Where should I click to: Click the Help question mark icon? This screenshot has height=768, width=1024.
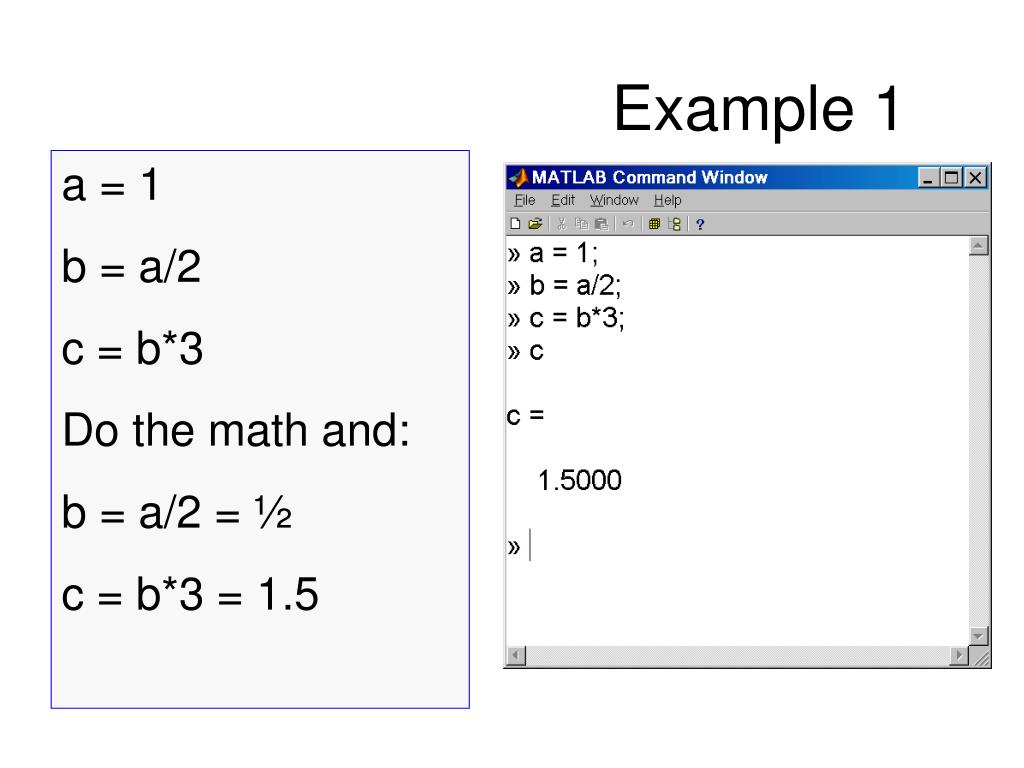click(x=700, y=225)
